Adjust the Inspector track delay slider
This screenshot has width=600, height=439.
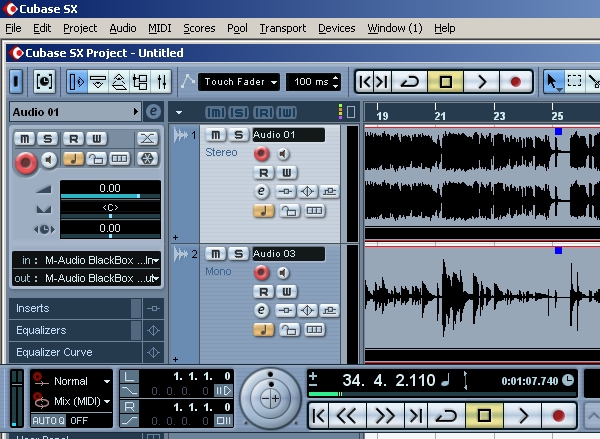point(110,236)
